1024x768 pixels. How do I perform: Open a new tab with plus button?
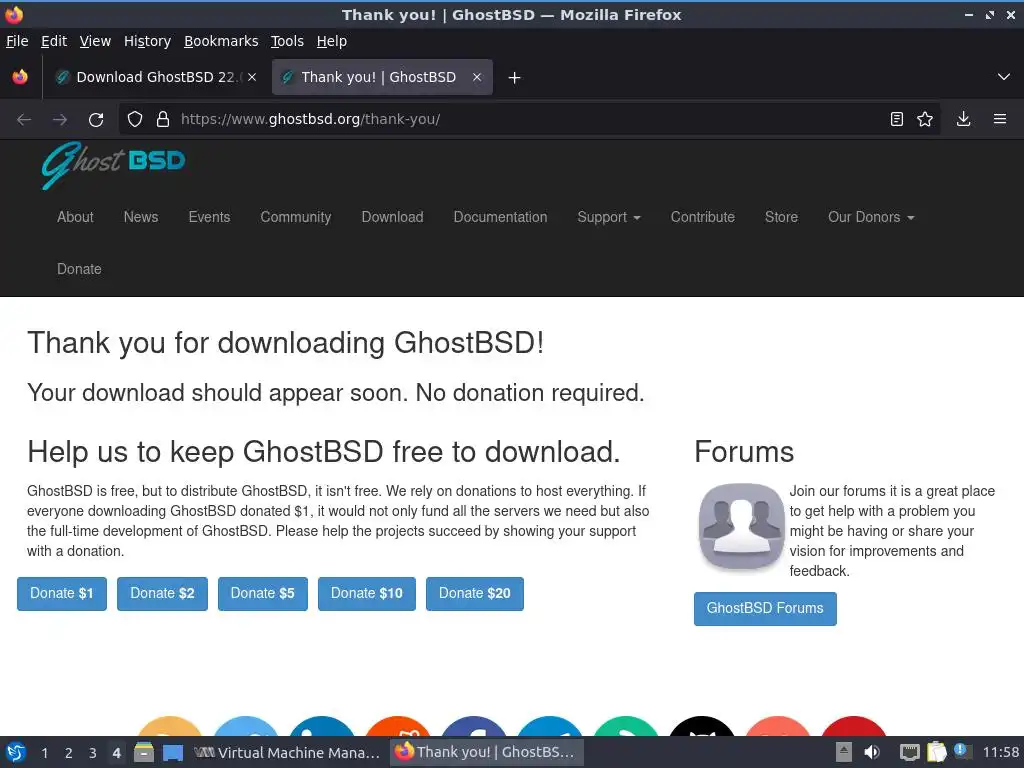point(515,78)
